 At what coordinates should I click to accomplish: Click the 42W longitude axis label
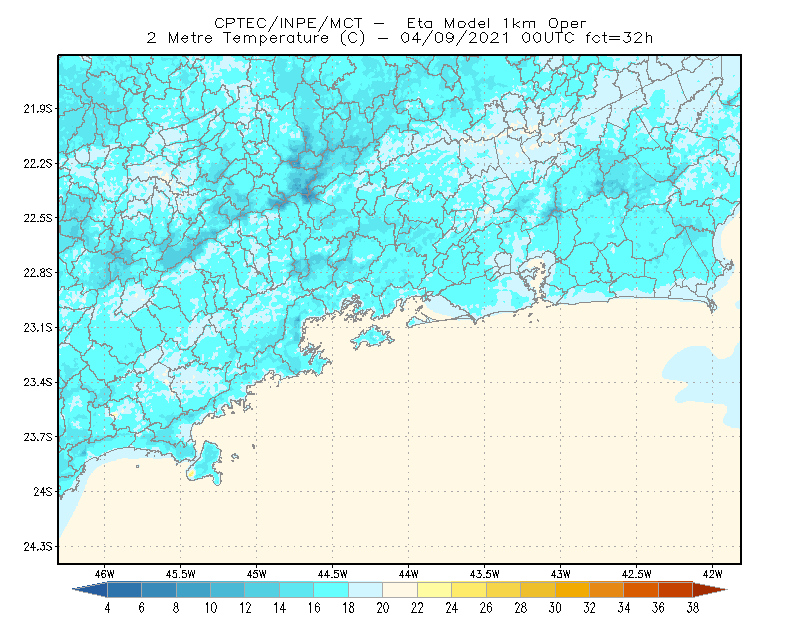[712, 574]
